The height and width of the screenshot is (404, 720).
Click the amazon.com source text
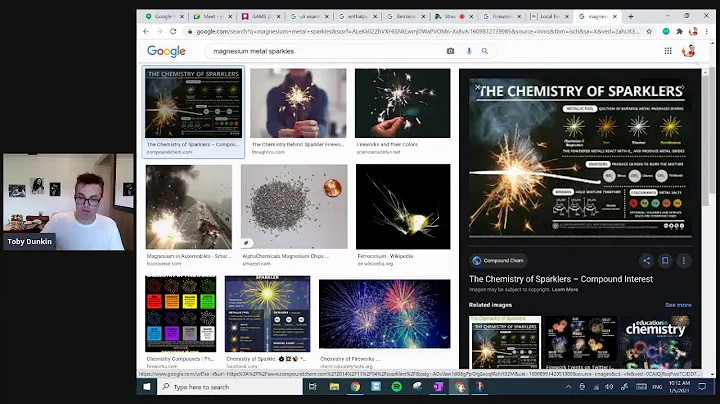256,264
